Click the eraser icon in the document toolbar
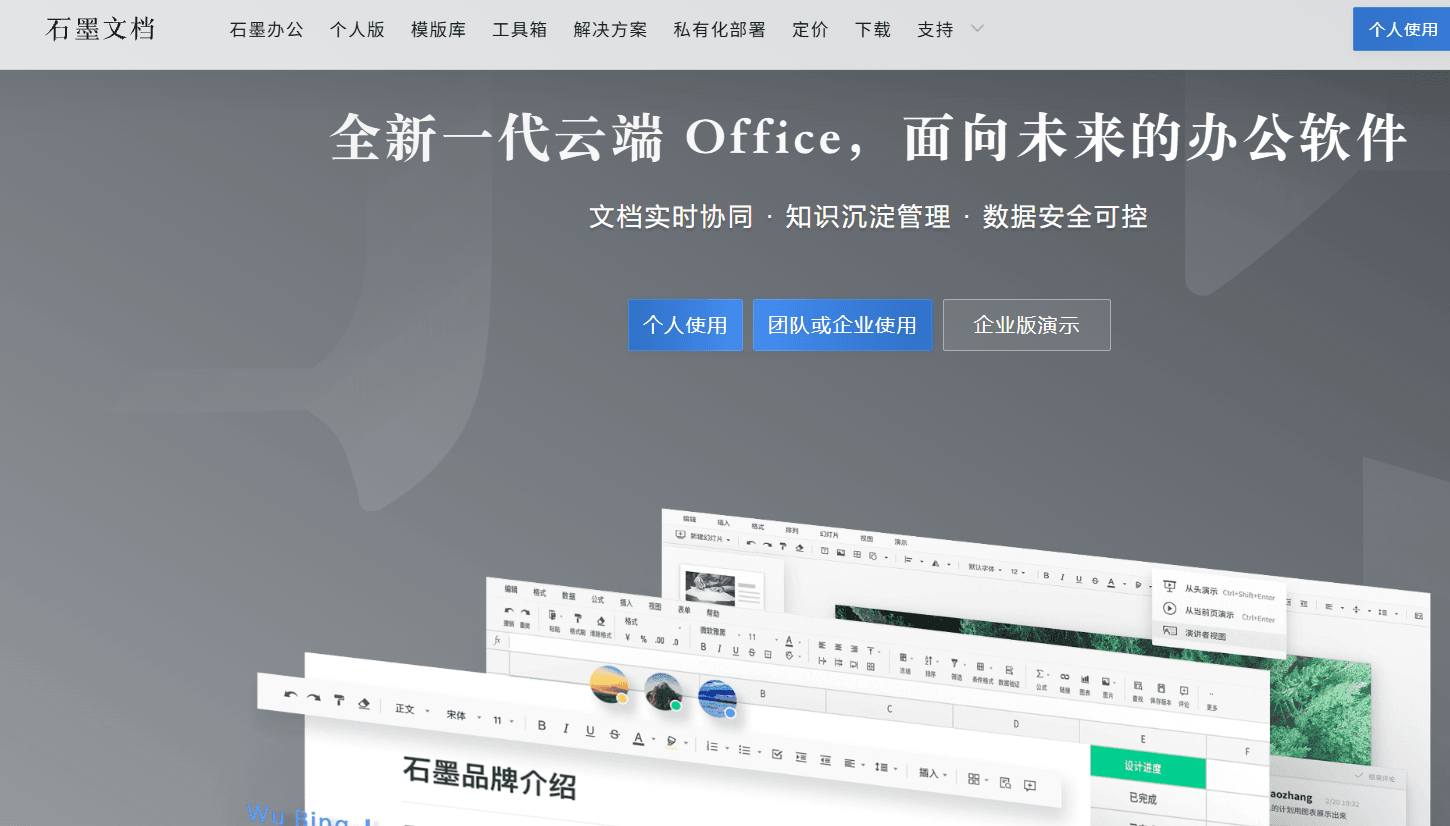The image size is (1450, 826). point(364,704)
